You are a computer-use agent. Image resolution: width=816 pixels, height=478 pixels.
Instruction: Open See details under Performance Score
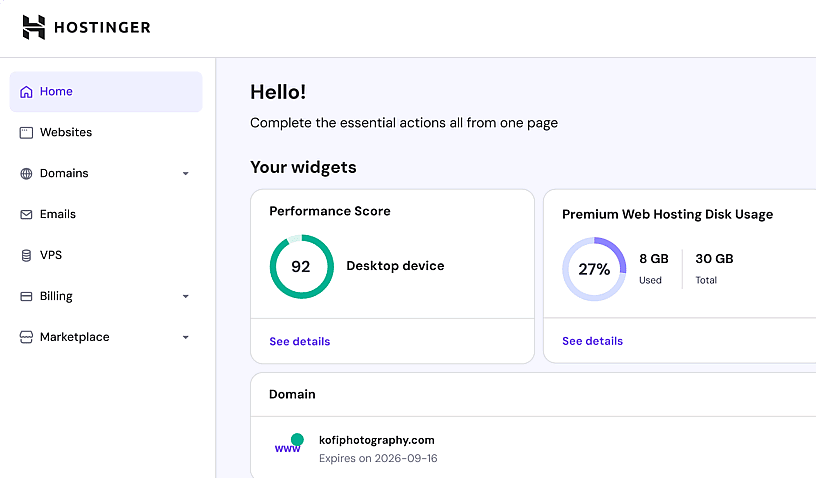(300, 341)
